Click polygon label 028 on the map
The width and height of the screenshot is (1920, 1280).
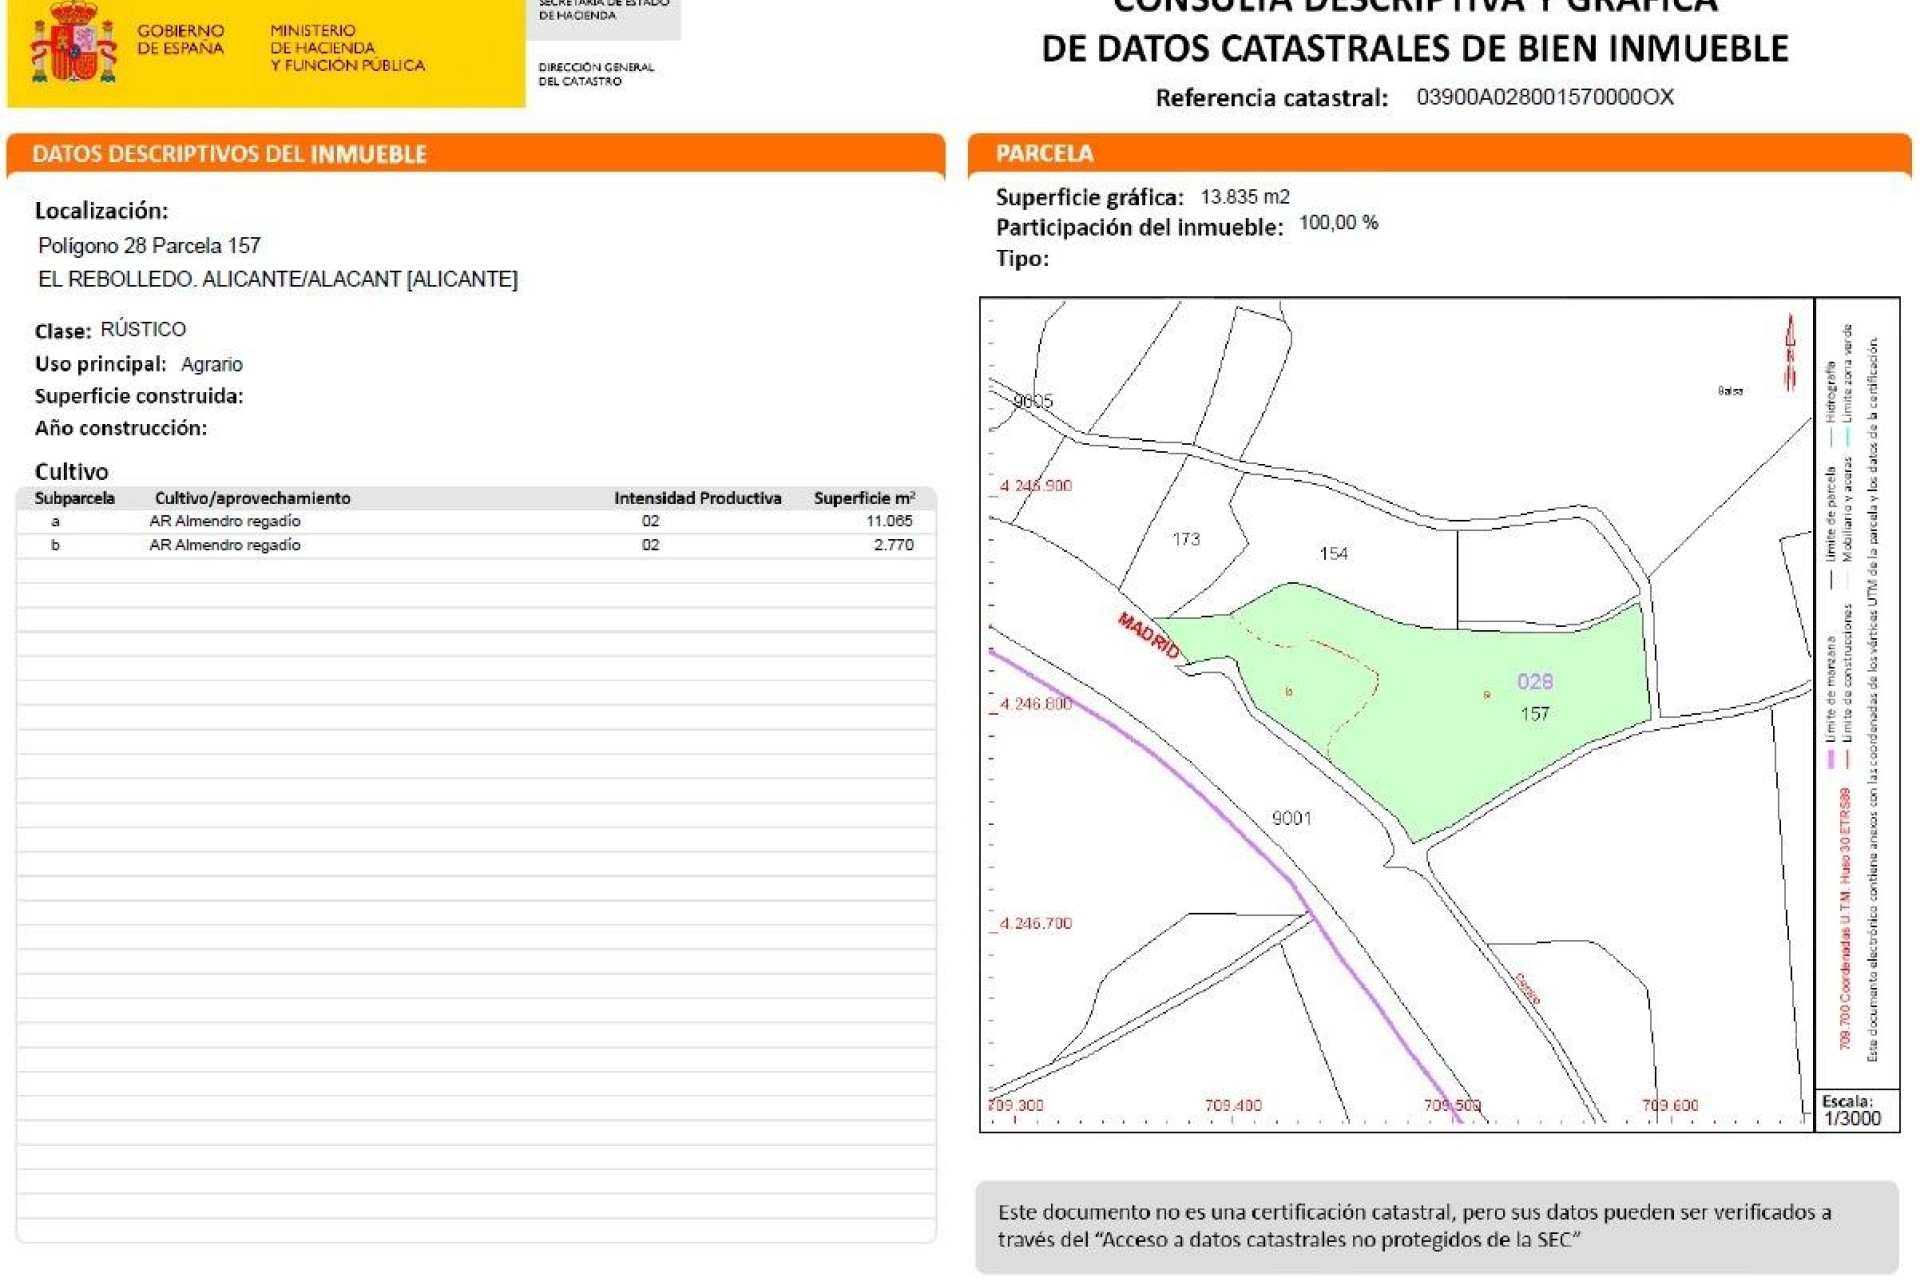coord(1535,682)
